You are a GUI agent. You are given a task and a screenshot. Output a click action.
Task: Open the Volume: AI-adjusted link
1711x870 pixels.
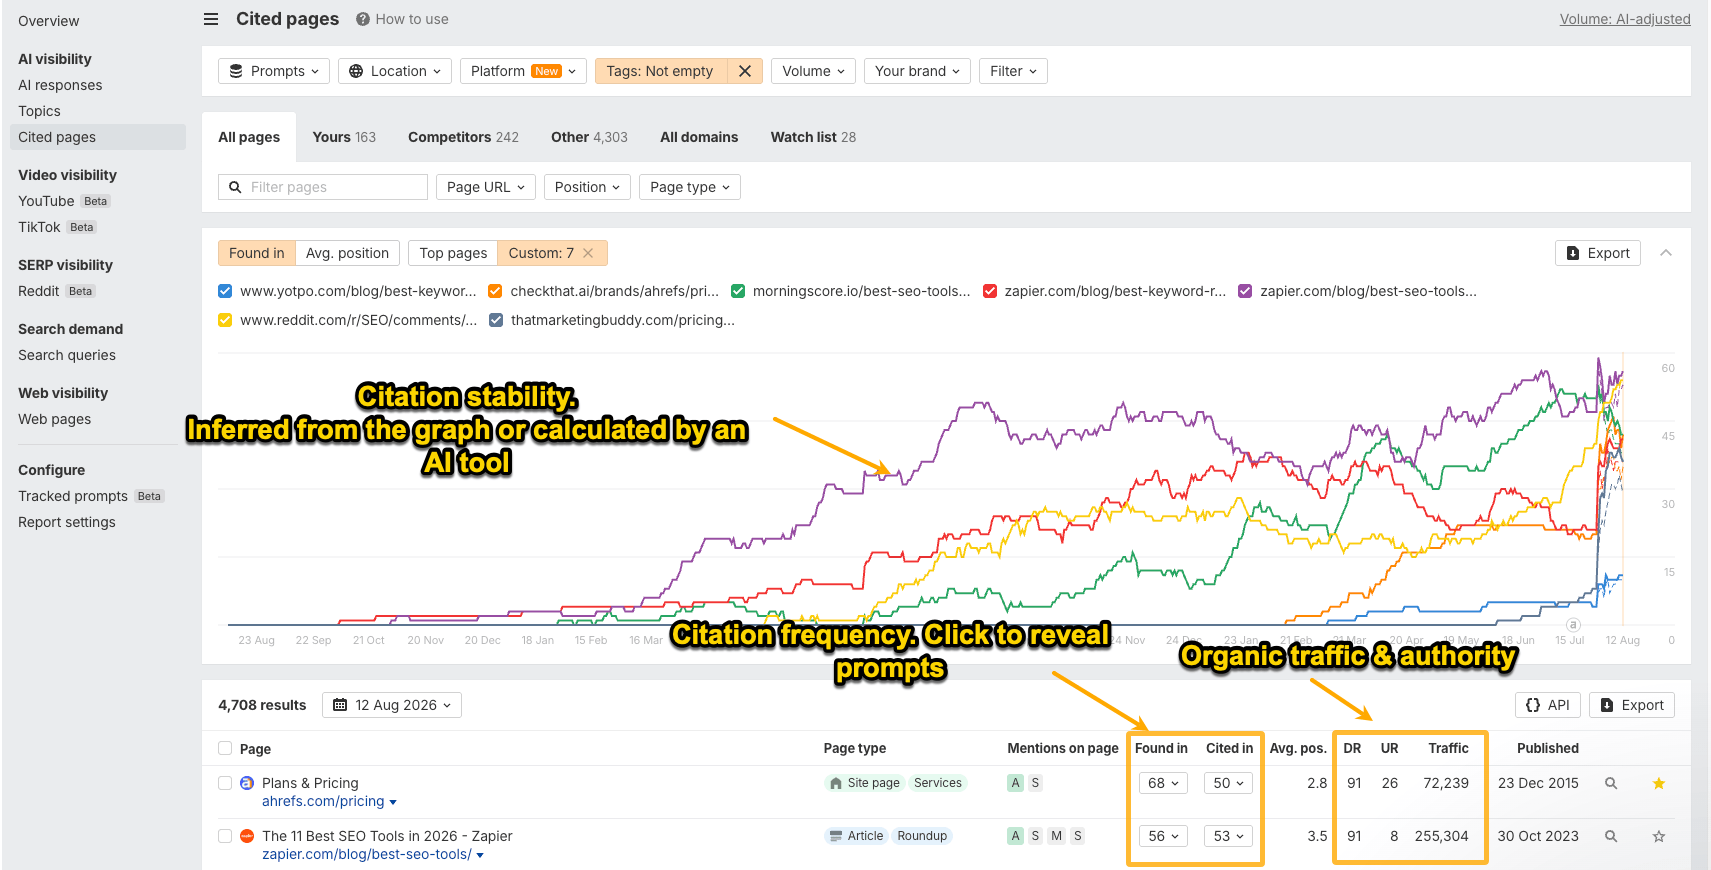(x=1625, y=19)
